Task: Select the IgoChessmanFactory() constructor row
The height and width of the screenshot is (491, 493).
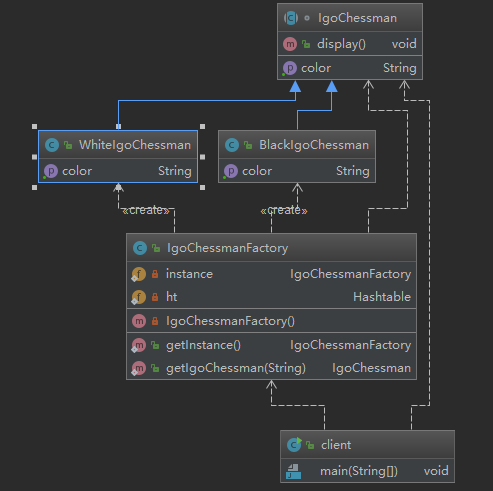Action: pyautogui.click(x=271, y=321)
